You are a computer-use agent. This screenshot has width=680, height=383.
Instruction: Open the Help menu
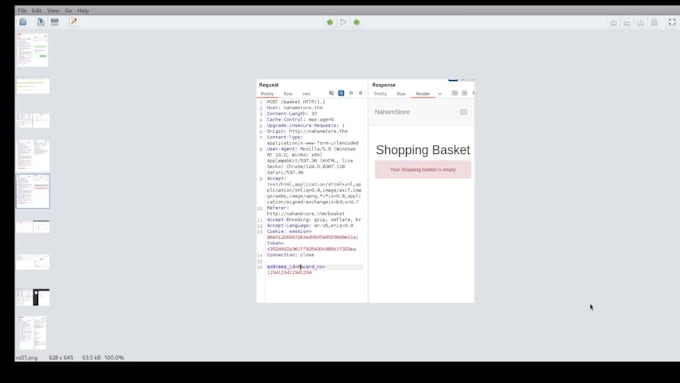point(83,10)
